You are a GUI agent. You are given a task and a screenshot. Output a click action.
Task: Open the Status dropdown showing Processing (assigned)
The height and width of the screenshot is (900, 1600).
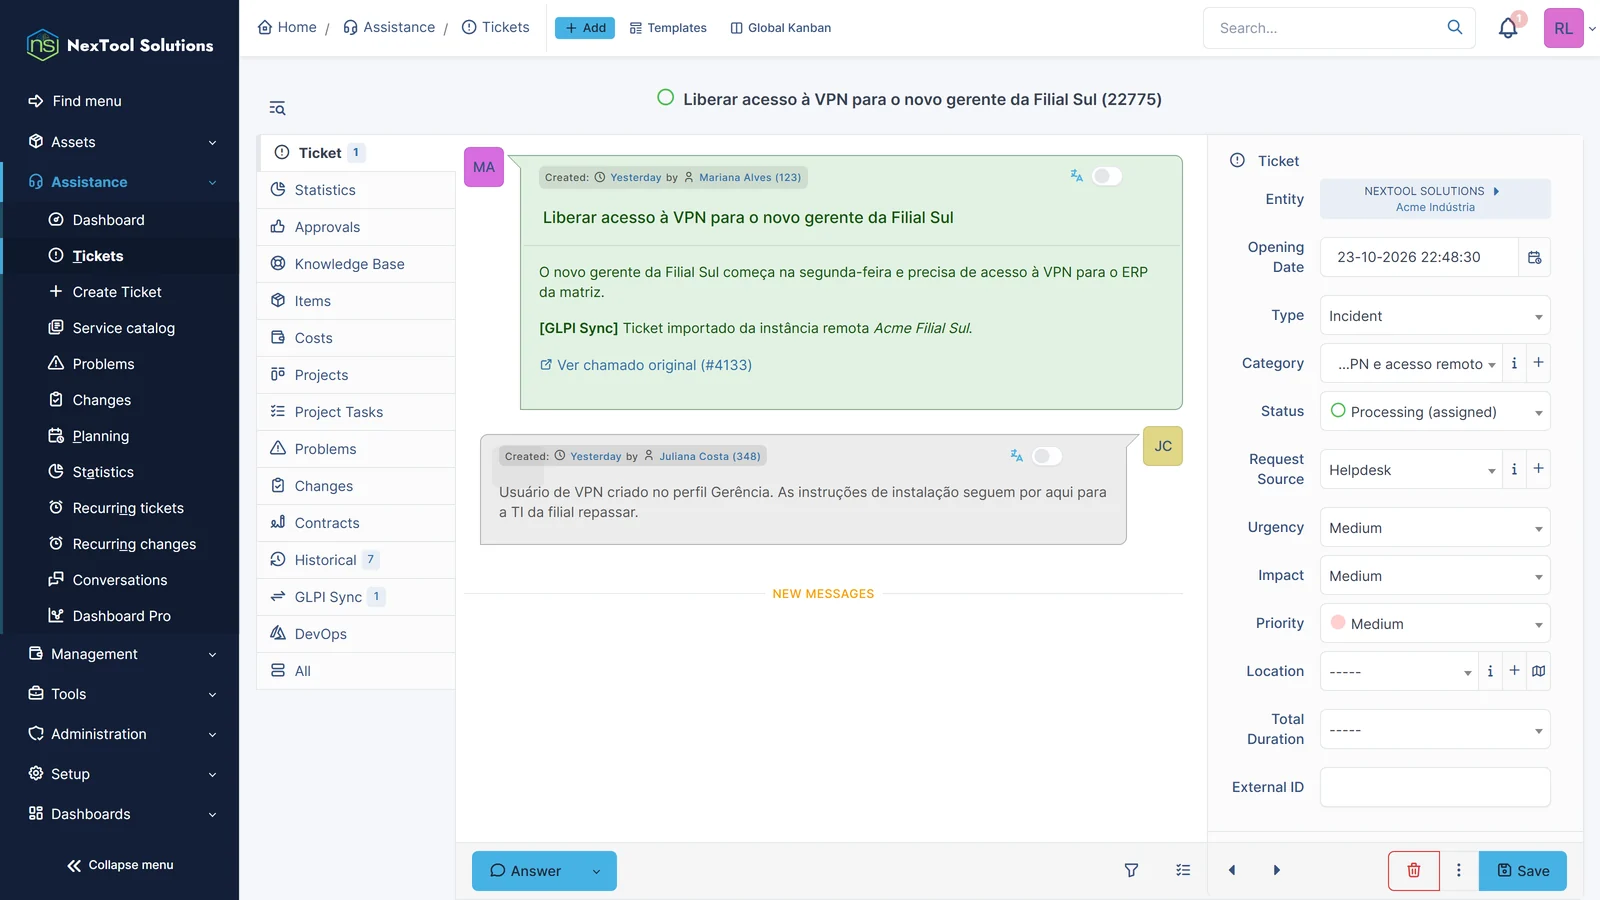tap(1435, 412)
